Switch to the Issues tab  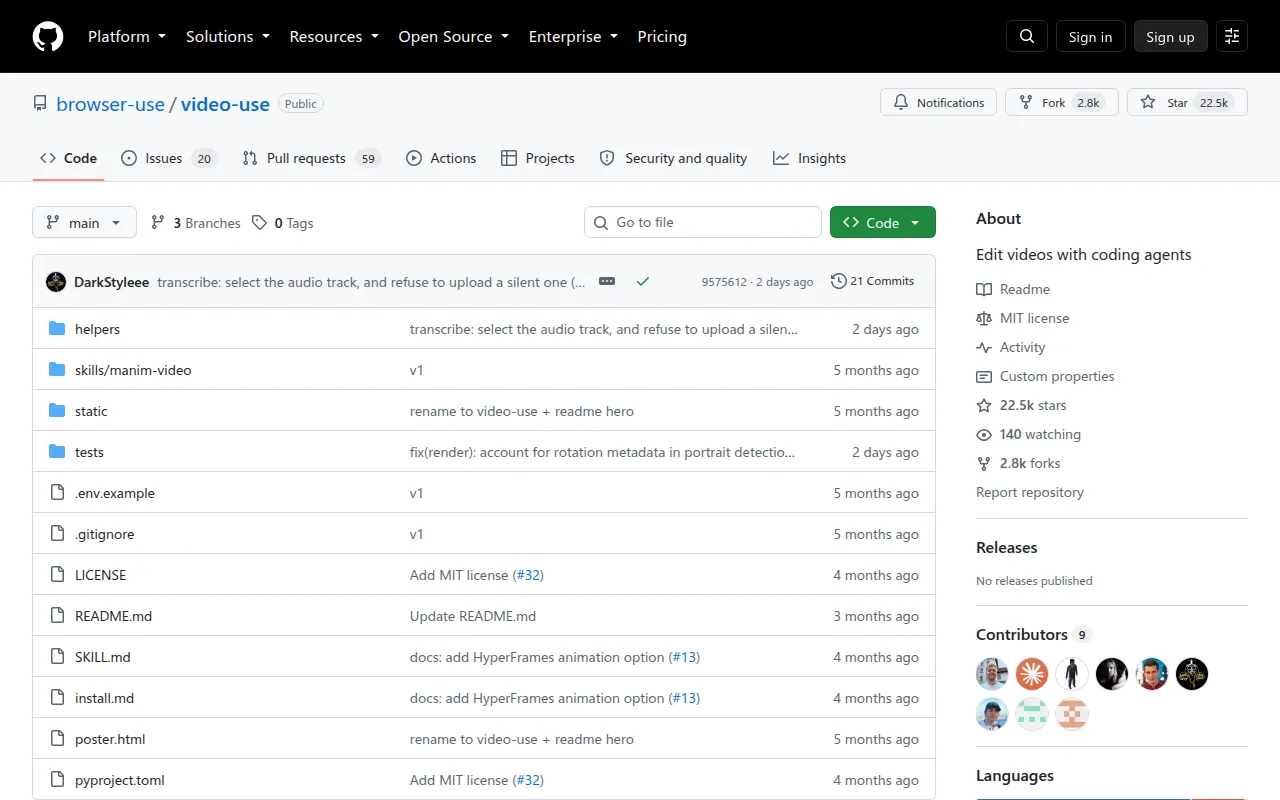coord(168,158)
